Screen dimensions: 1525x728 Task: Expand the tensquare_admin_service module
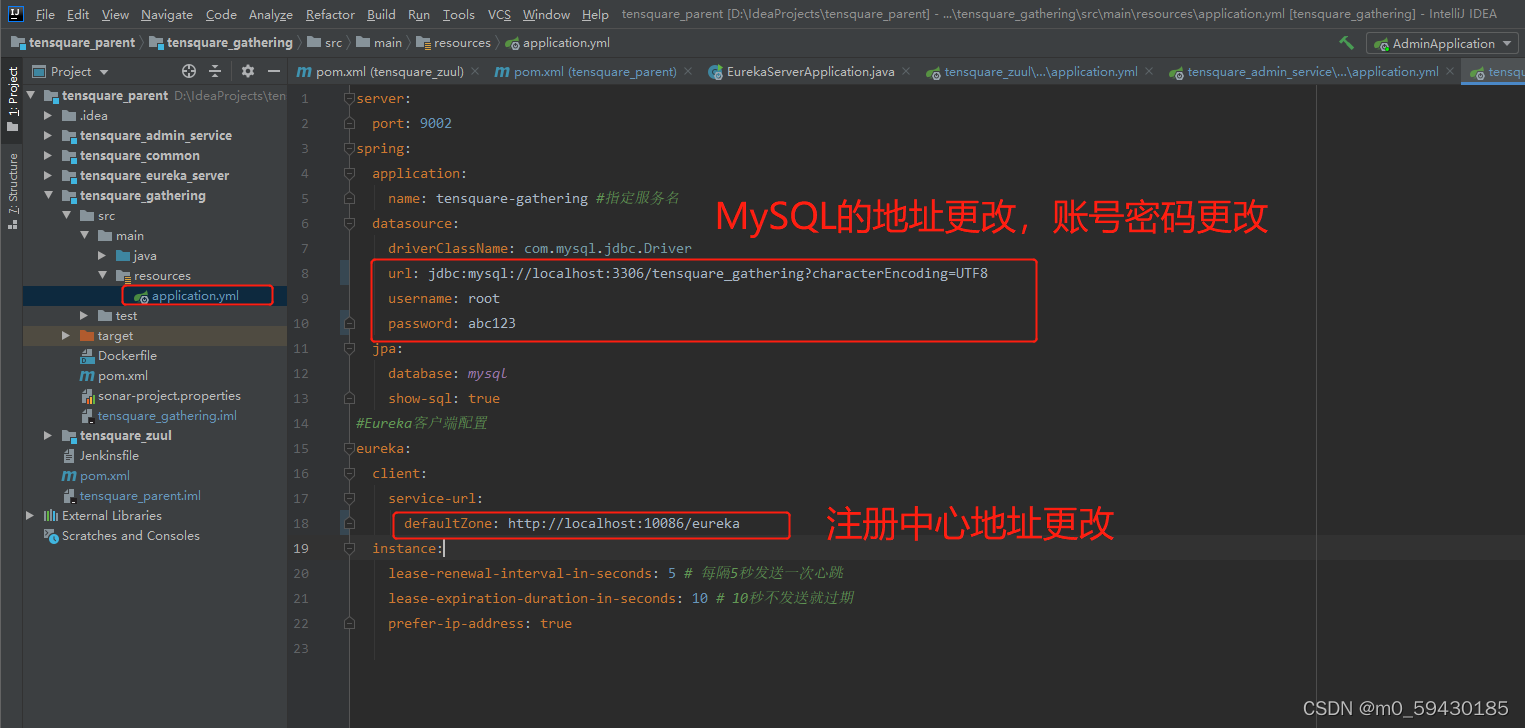tap(48, 136)
